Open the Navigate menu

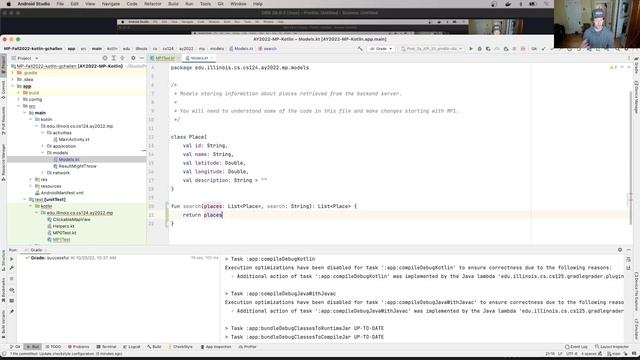click(x=111, y=4)
